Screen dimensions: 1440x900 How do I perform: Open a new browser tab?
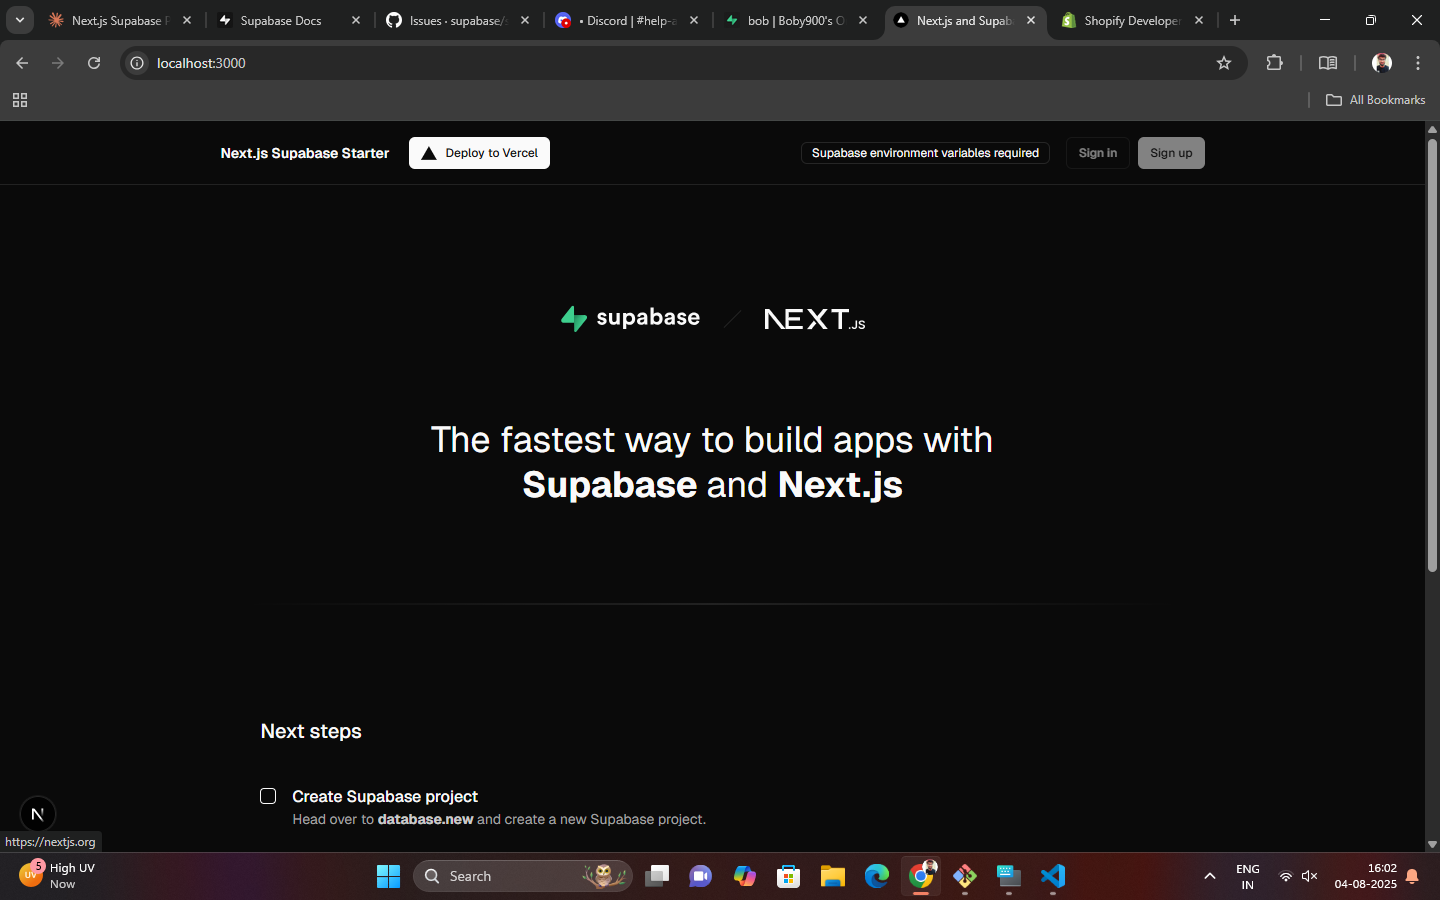click(1235, 20)
